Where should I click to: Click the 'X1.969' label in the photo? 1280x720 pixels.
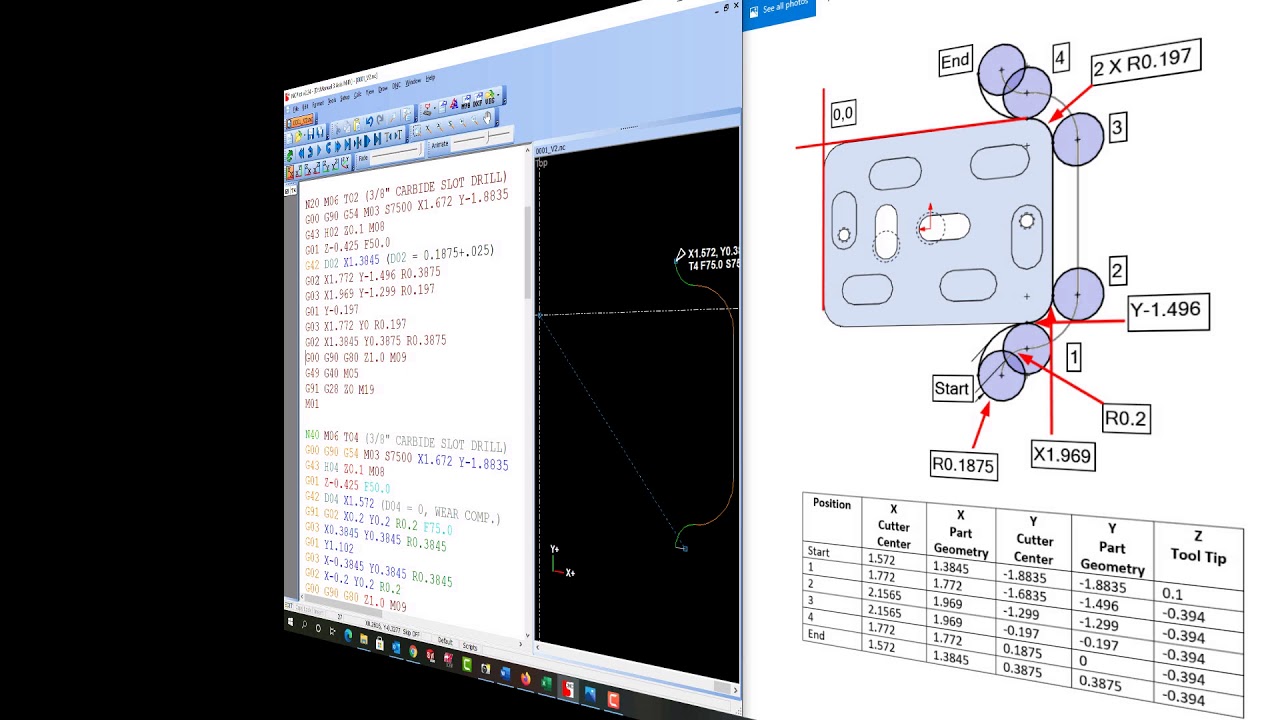(1063, 455)
